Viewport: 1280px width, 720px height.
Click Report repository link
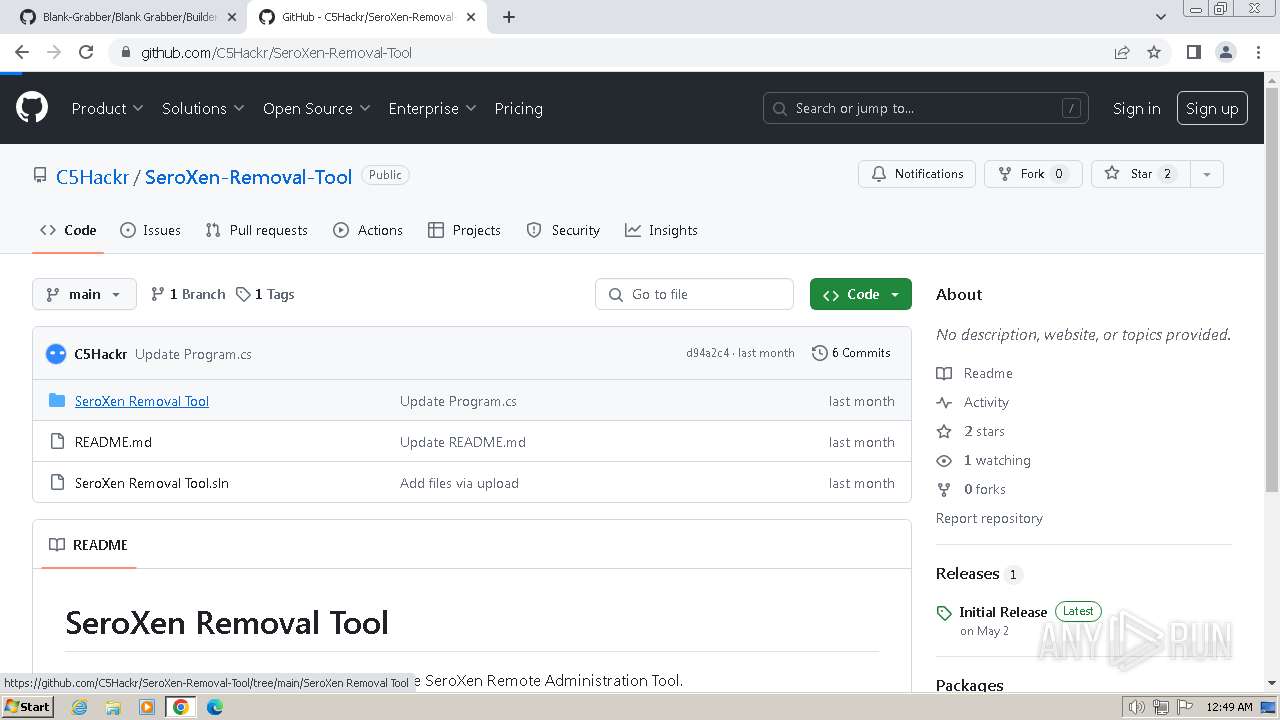pyautogui.click(x=989, y=518)
